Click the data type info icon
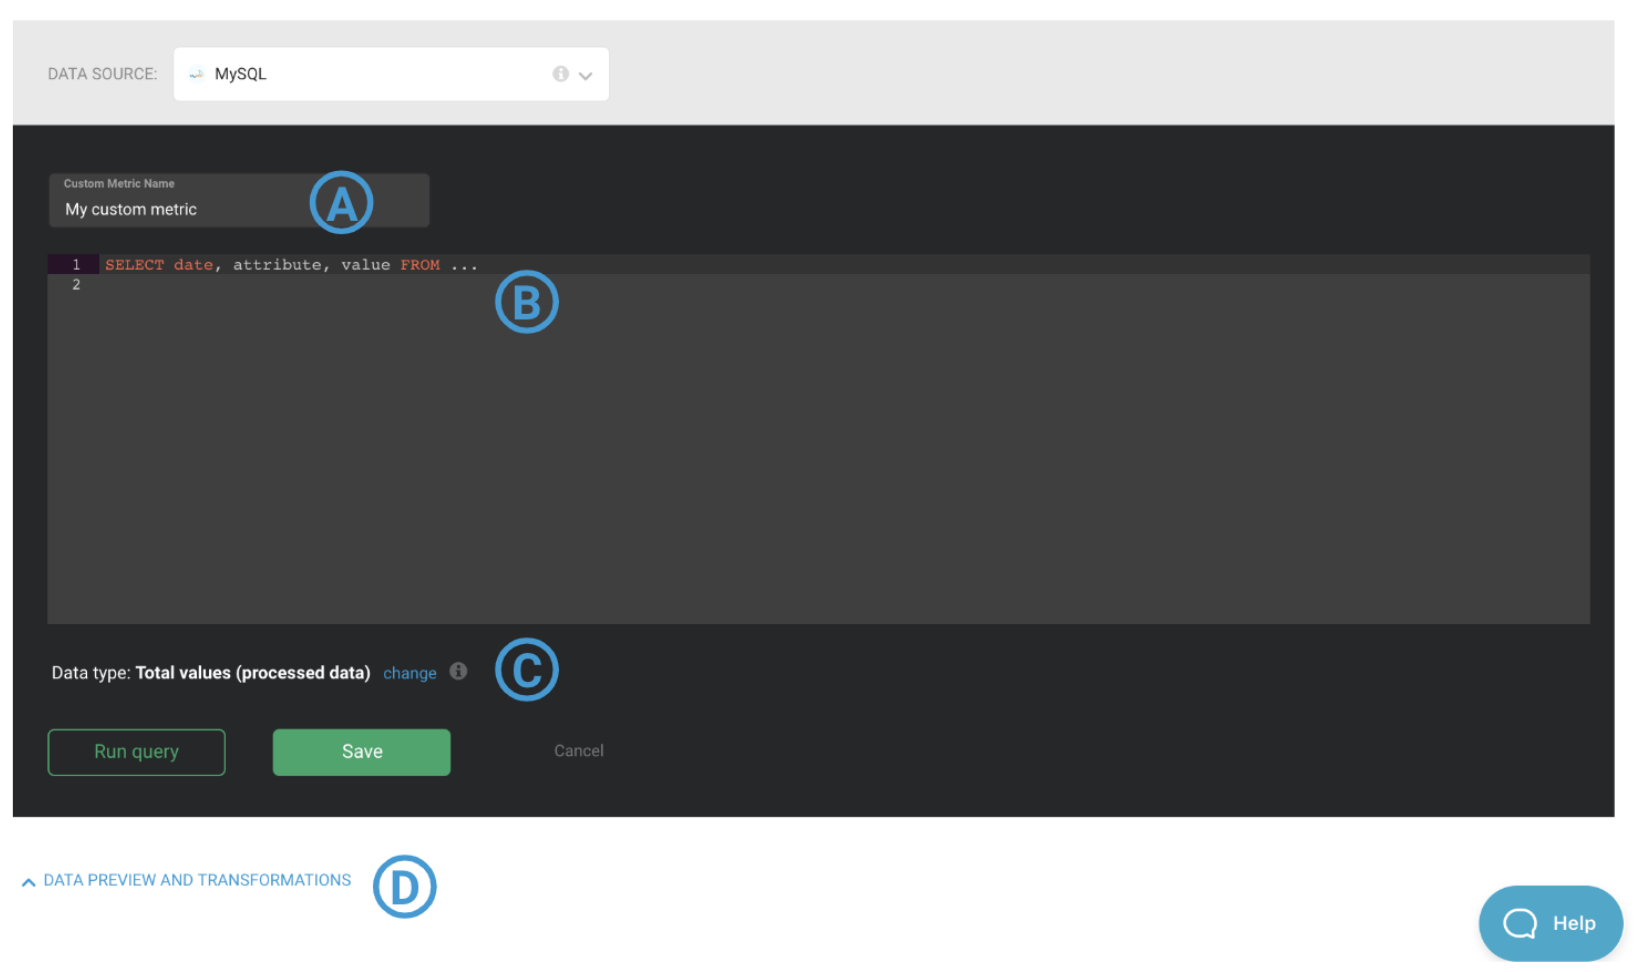This screenshot has width=1634, height=972. [x=458, y=671]
